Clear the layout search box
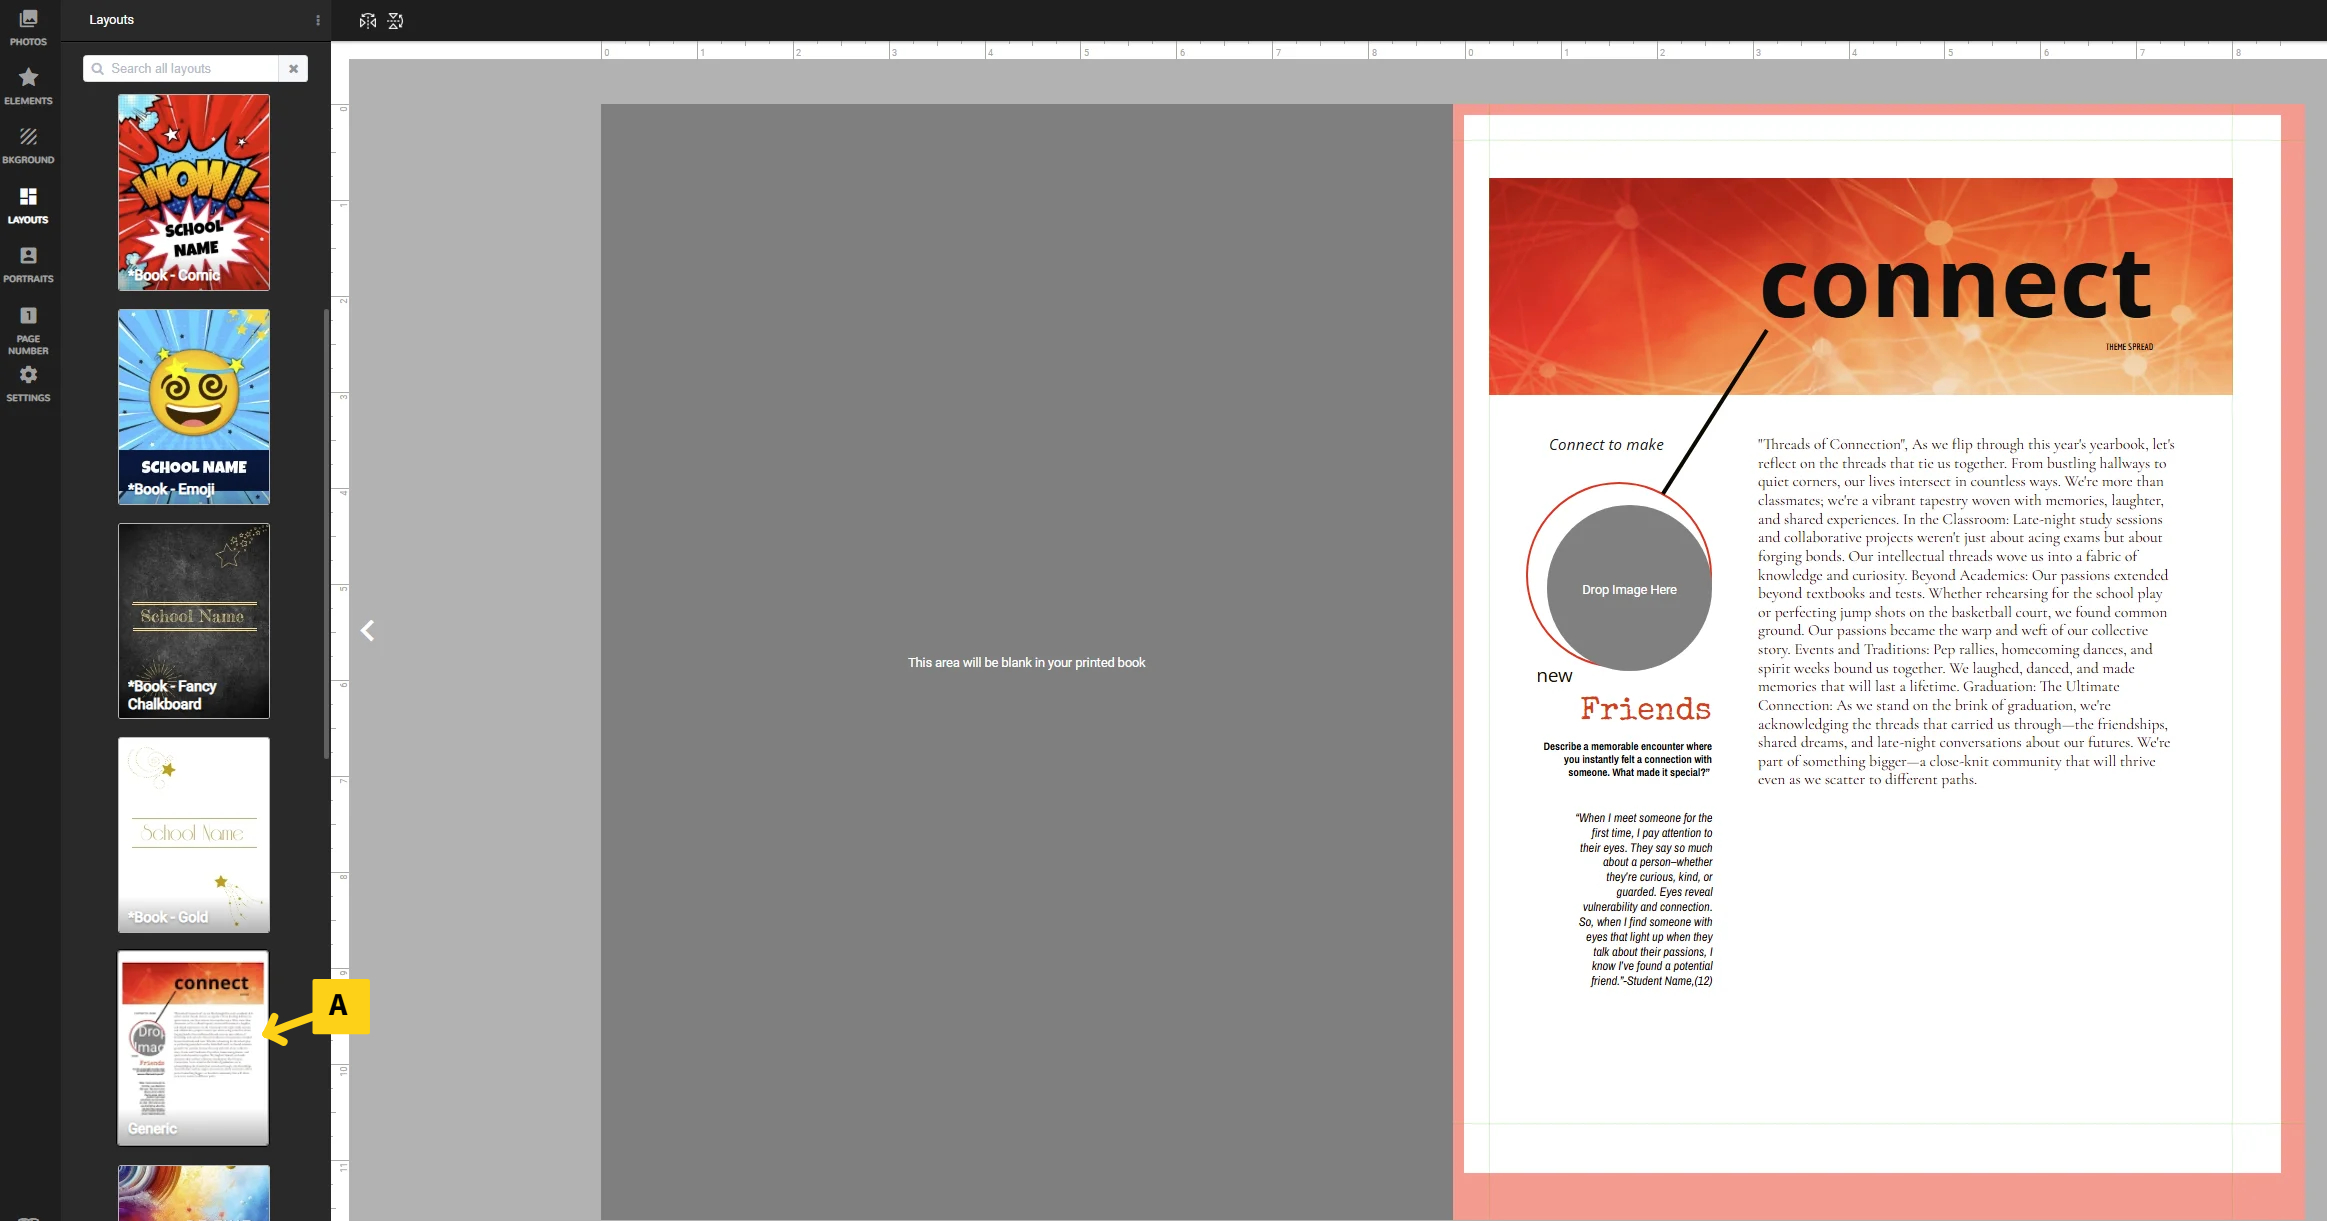2327x1221 pixels. click(293, 68)
